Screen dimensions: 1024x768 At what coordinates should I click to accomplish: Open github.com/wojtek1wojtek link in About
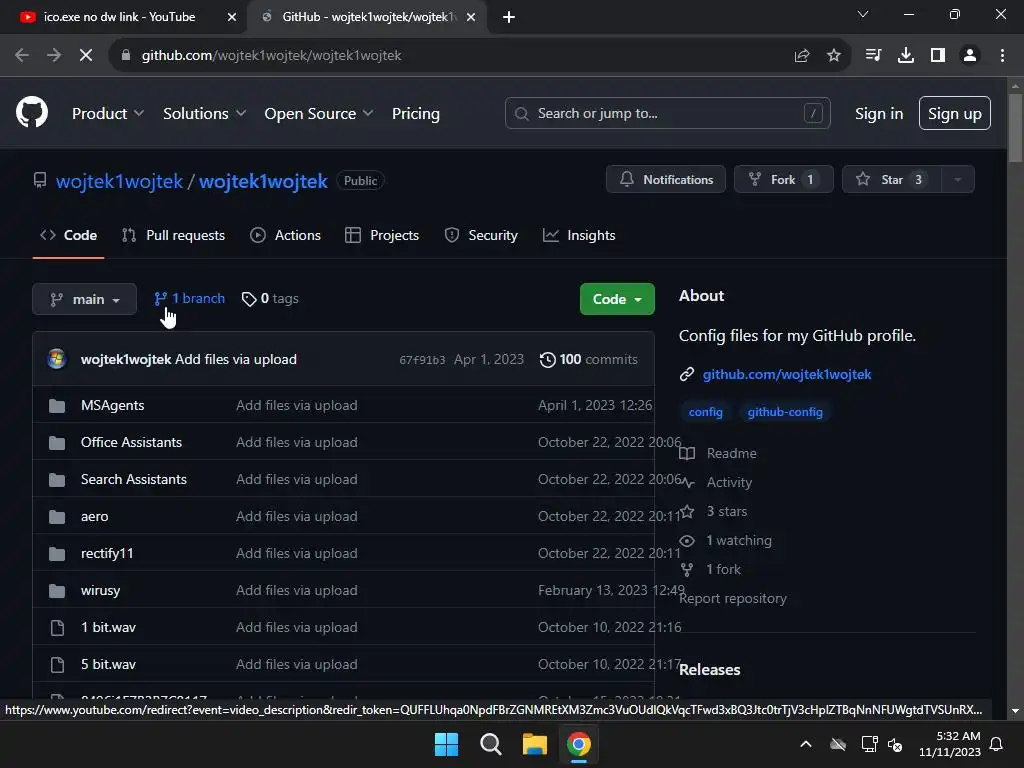tap(786, 374)
